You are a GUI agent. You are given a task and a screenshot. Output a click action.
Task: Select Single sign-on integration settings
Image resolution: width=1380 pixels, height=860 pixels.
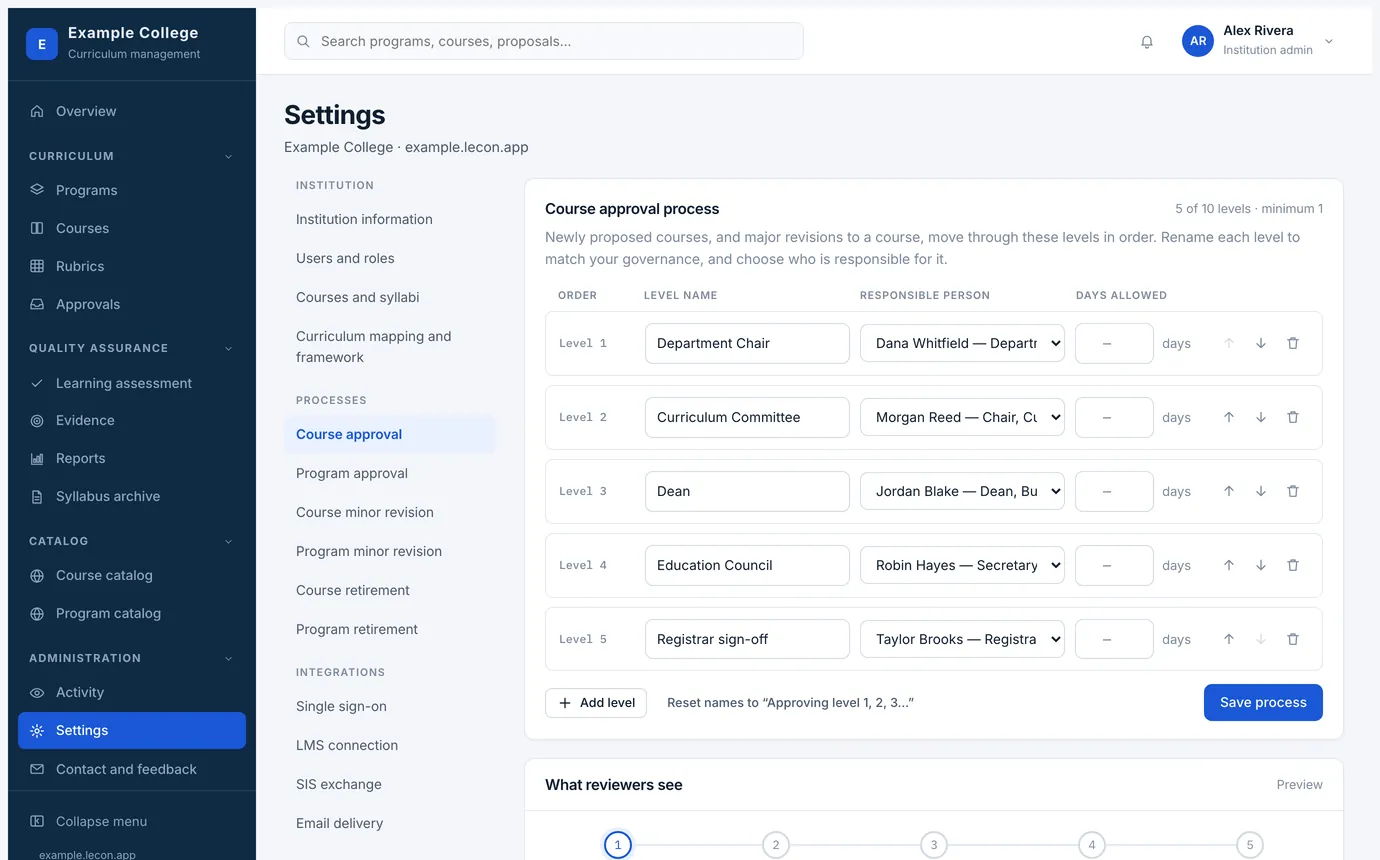[x=390, y=706]
